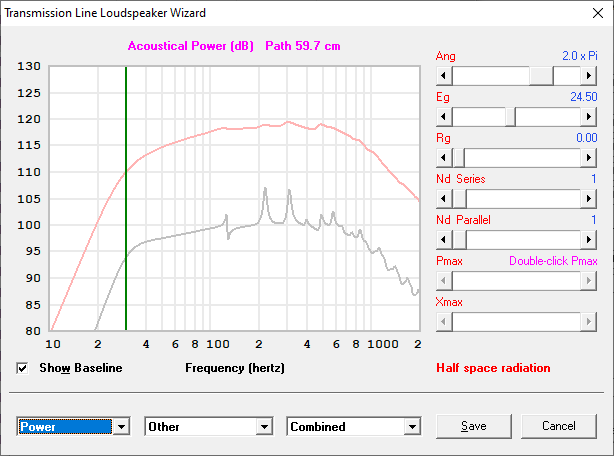Click the pink acoustical power curve
The width and height of the screenshot is (614, 456).
(235, 128)
